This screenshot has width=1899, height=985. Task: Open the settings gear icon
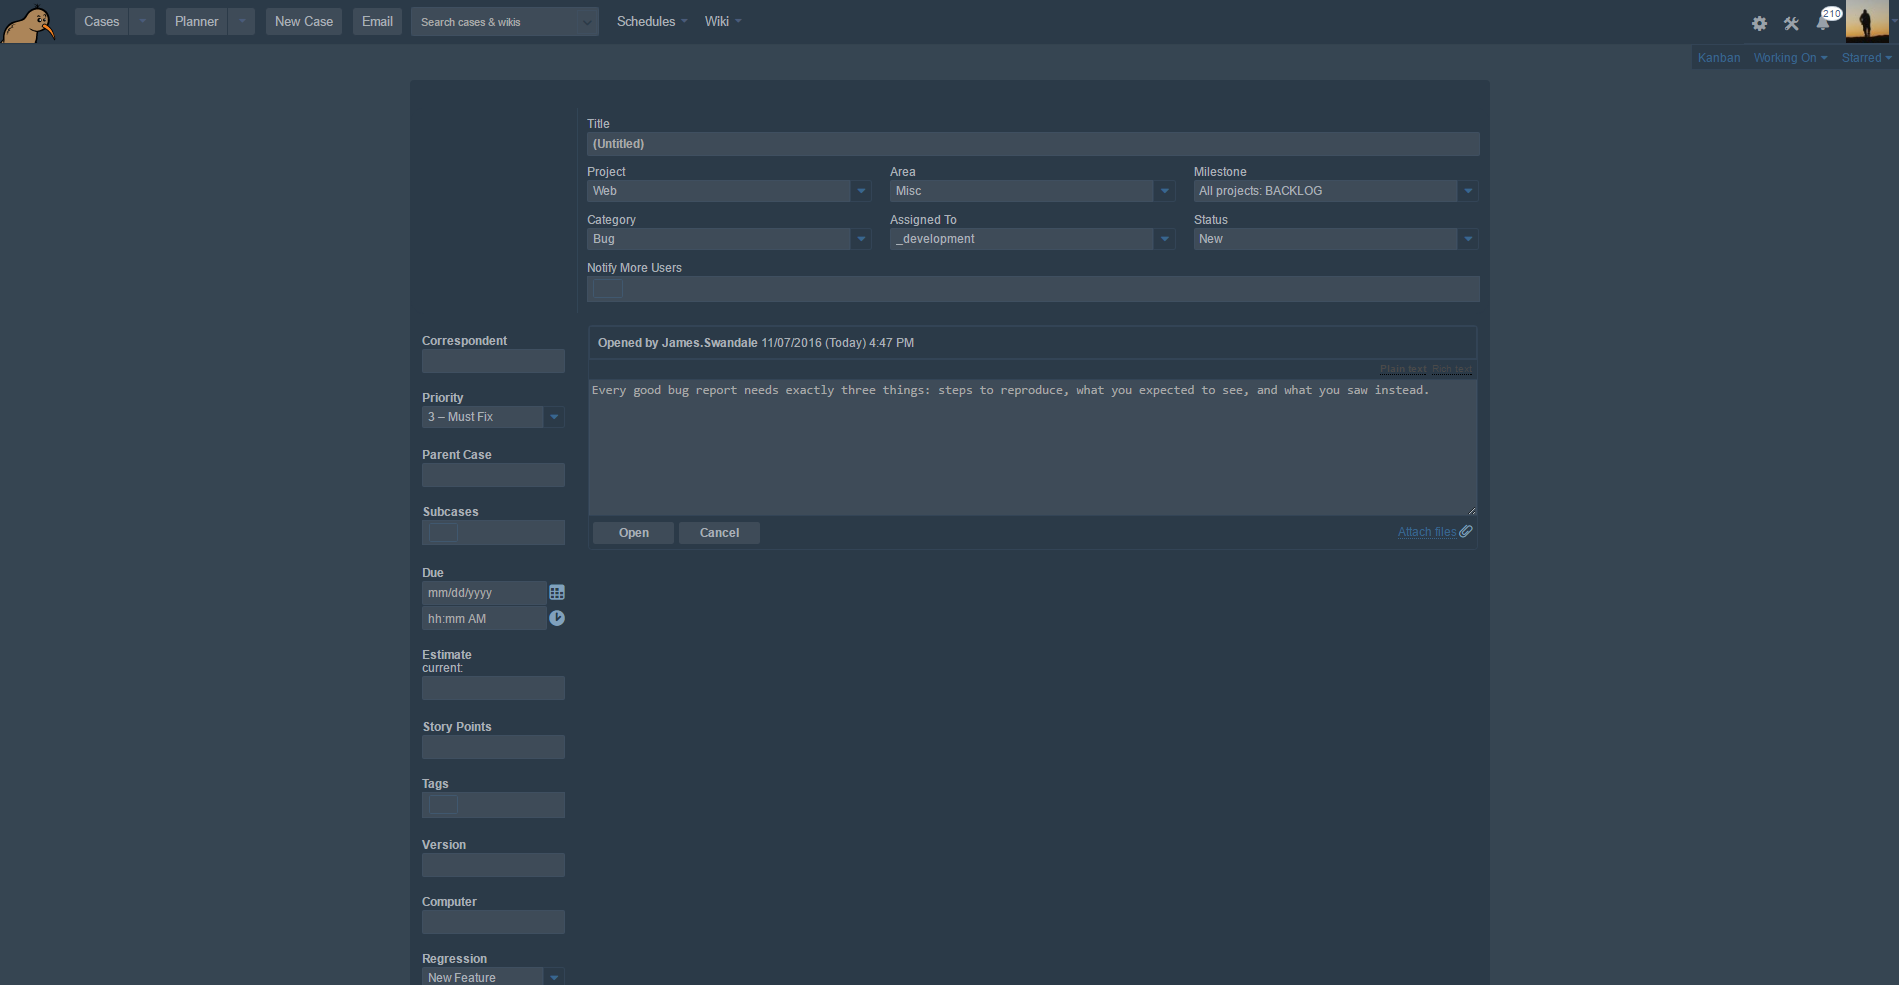(x=1759, y=23)
